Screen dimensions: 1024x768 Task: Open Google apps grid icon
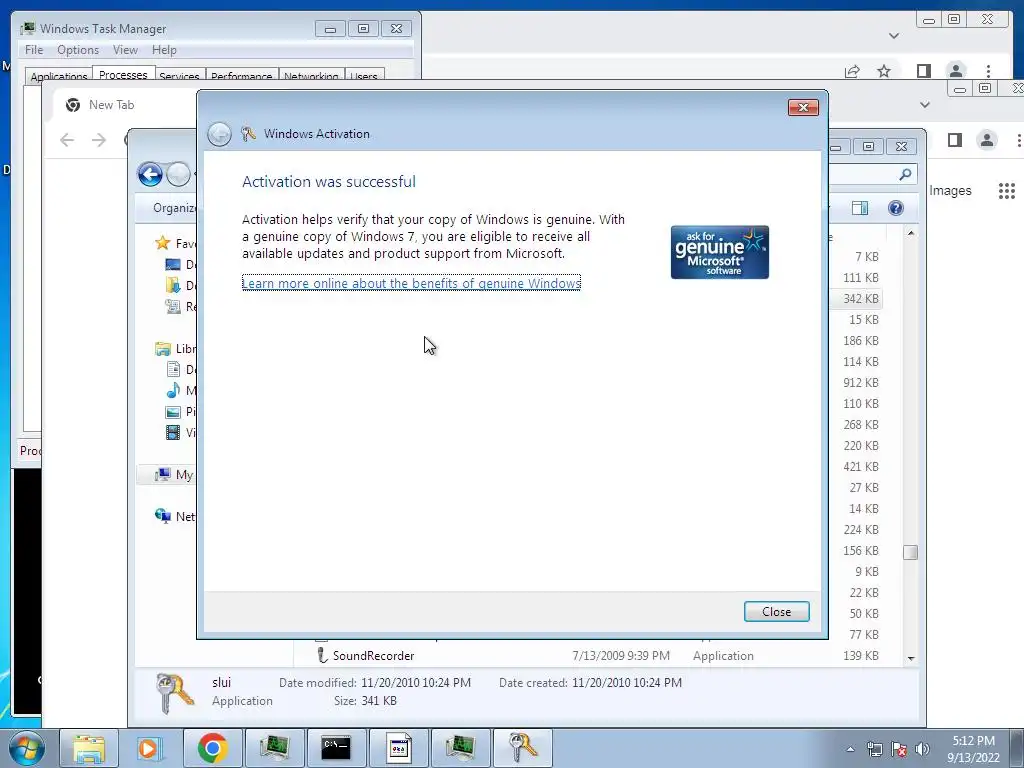pyautogui.click(x=1006, y=191)
